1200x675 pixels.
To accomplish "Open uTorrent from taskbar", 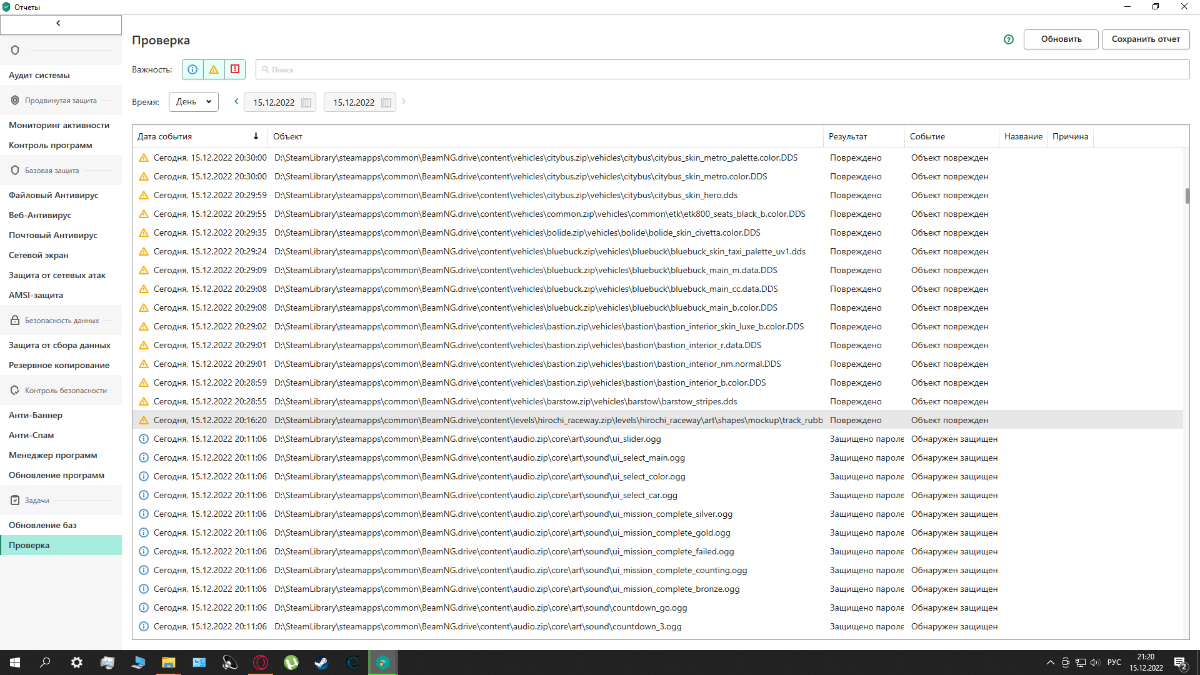I will pyautogui.click(x=291, y=662).
